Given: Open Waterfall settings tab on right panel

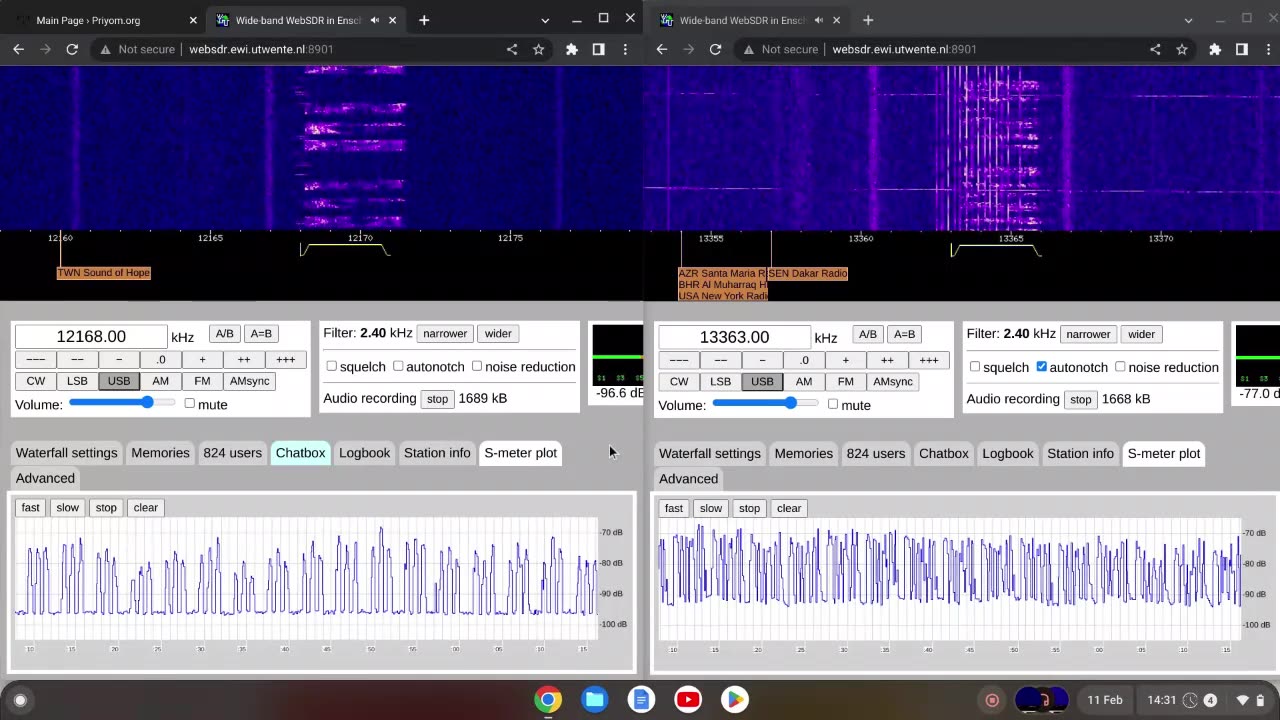Looking at the screenshot, I should click(x=709, y=454).
